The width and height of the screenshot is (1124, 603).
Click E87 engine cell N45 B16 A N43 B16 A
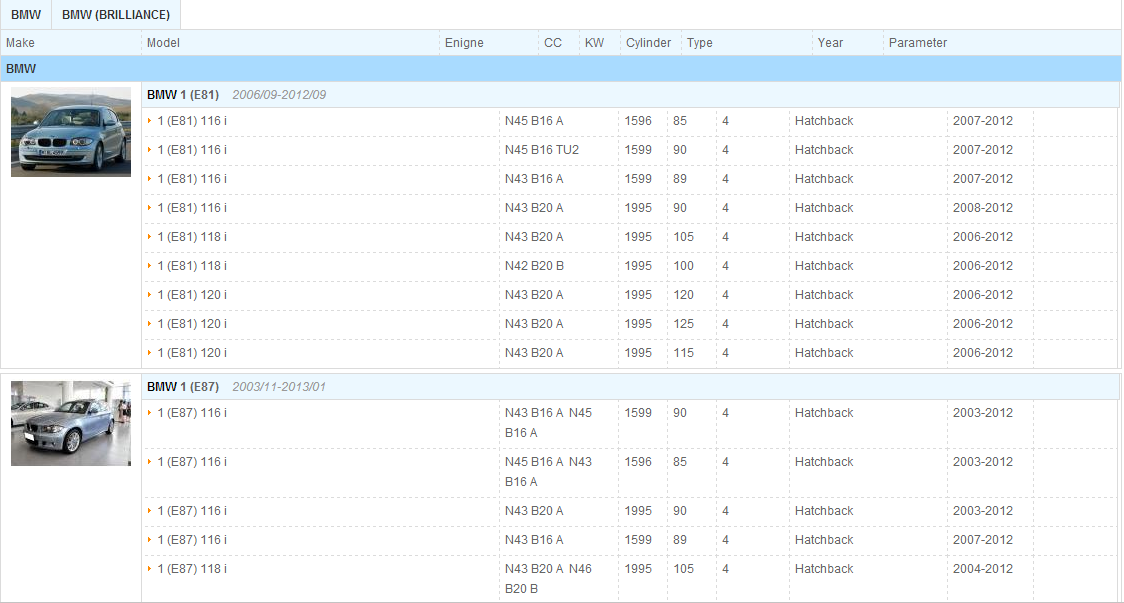(548, 472)
